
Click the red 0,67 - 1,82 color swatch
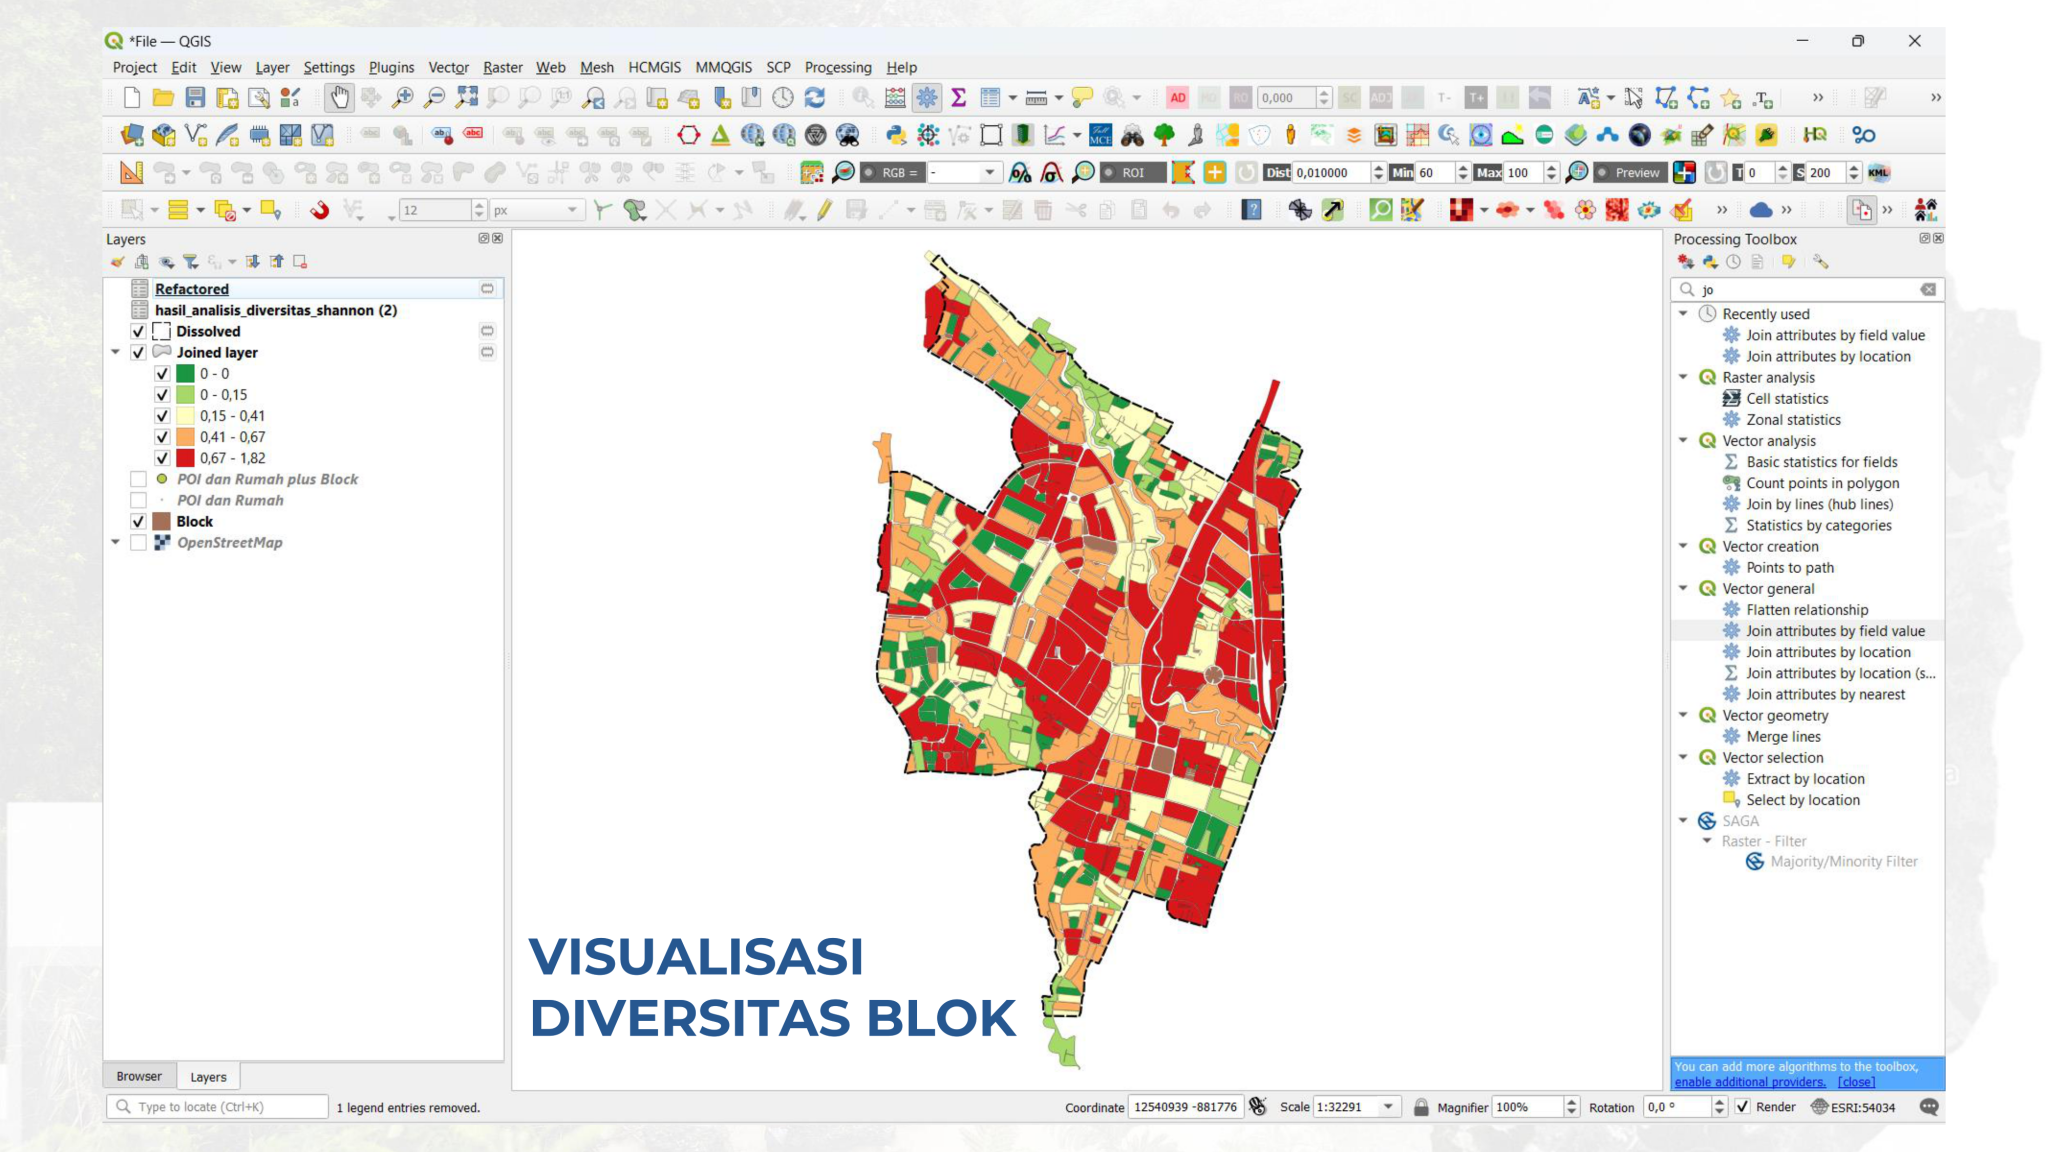pos(186,457)
